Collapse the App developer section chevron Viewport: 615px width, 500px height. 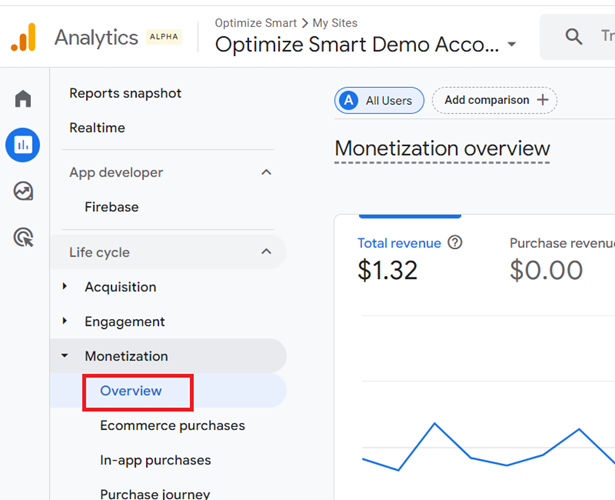[266, 172]
